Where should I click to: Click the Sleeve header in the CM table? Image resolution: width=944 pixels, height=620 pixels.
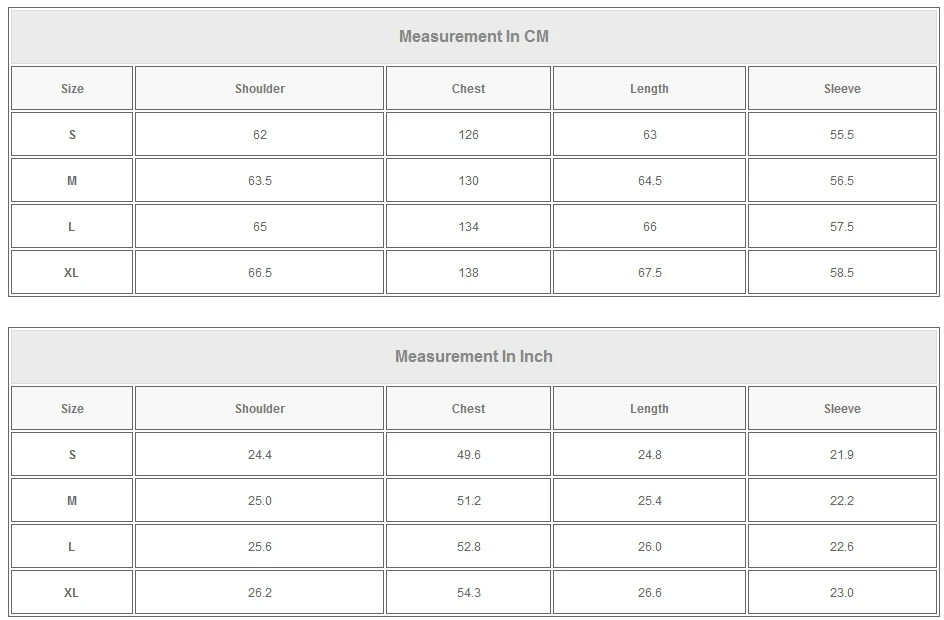click(842, 89)
